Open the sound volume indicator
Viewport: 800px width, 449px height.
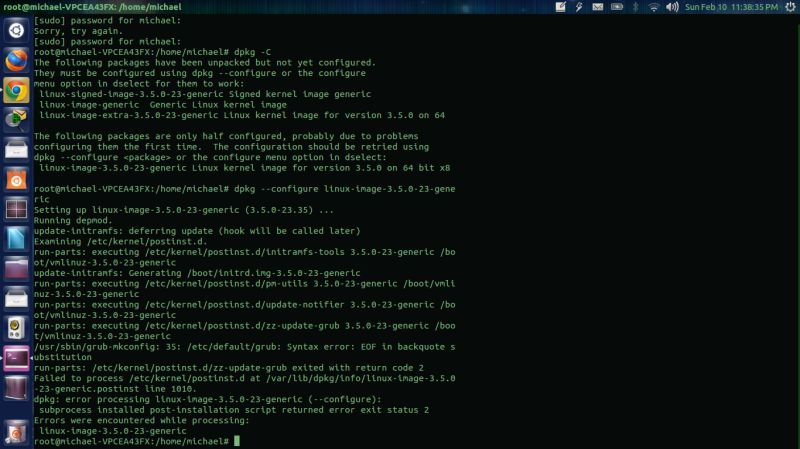(672, 7)
